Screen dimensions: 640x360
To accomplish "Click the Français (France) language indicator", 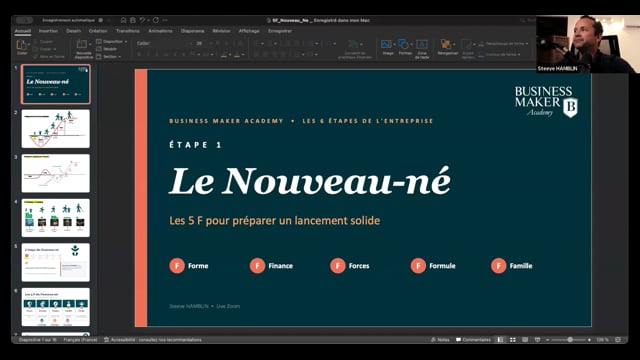I will point(80,340).
